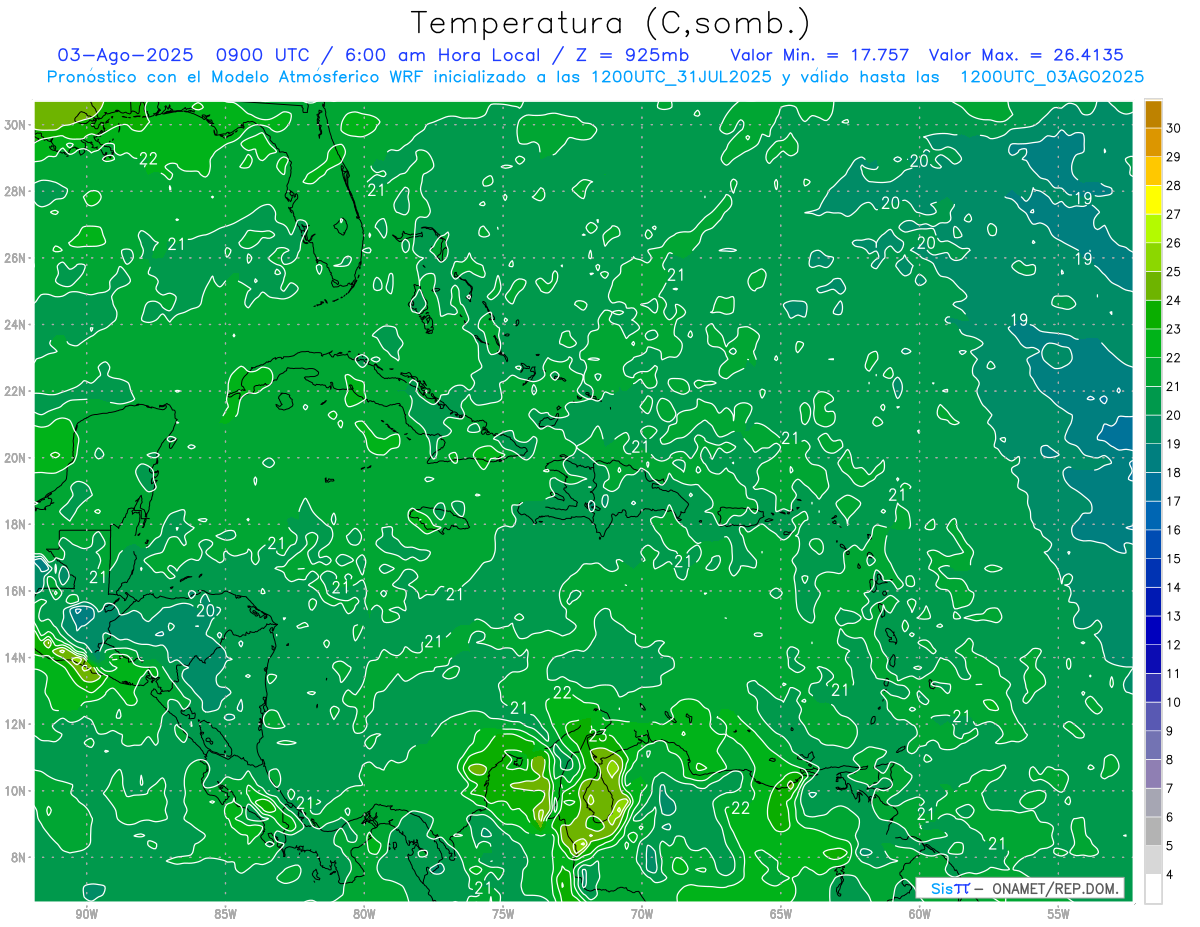The height and width of the screenshot is (927, 1200).
Task: Click the 18N latitude axis label
Action: click(17, 524)
